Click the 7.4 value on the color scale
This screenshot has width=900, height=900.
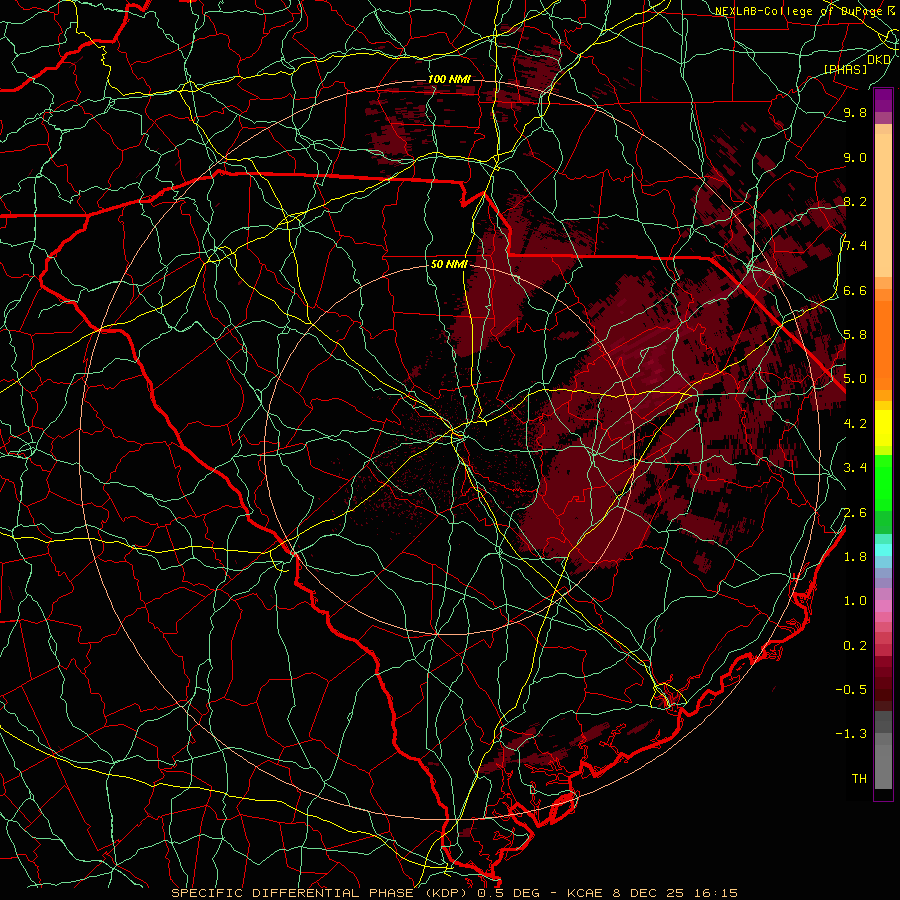[855, 246]
